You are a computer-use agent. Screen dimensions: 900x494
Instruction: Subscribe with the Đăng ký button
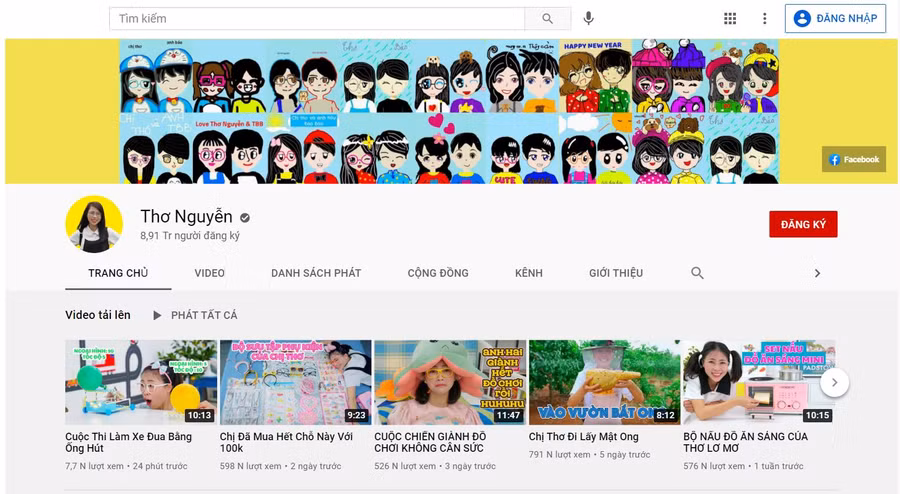803,224
